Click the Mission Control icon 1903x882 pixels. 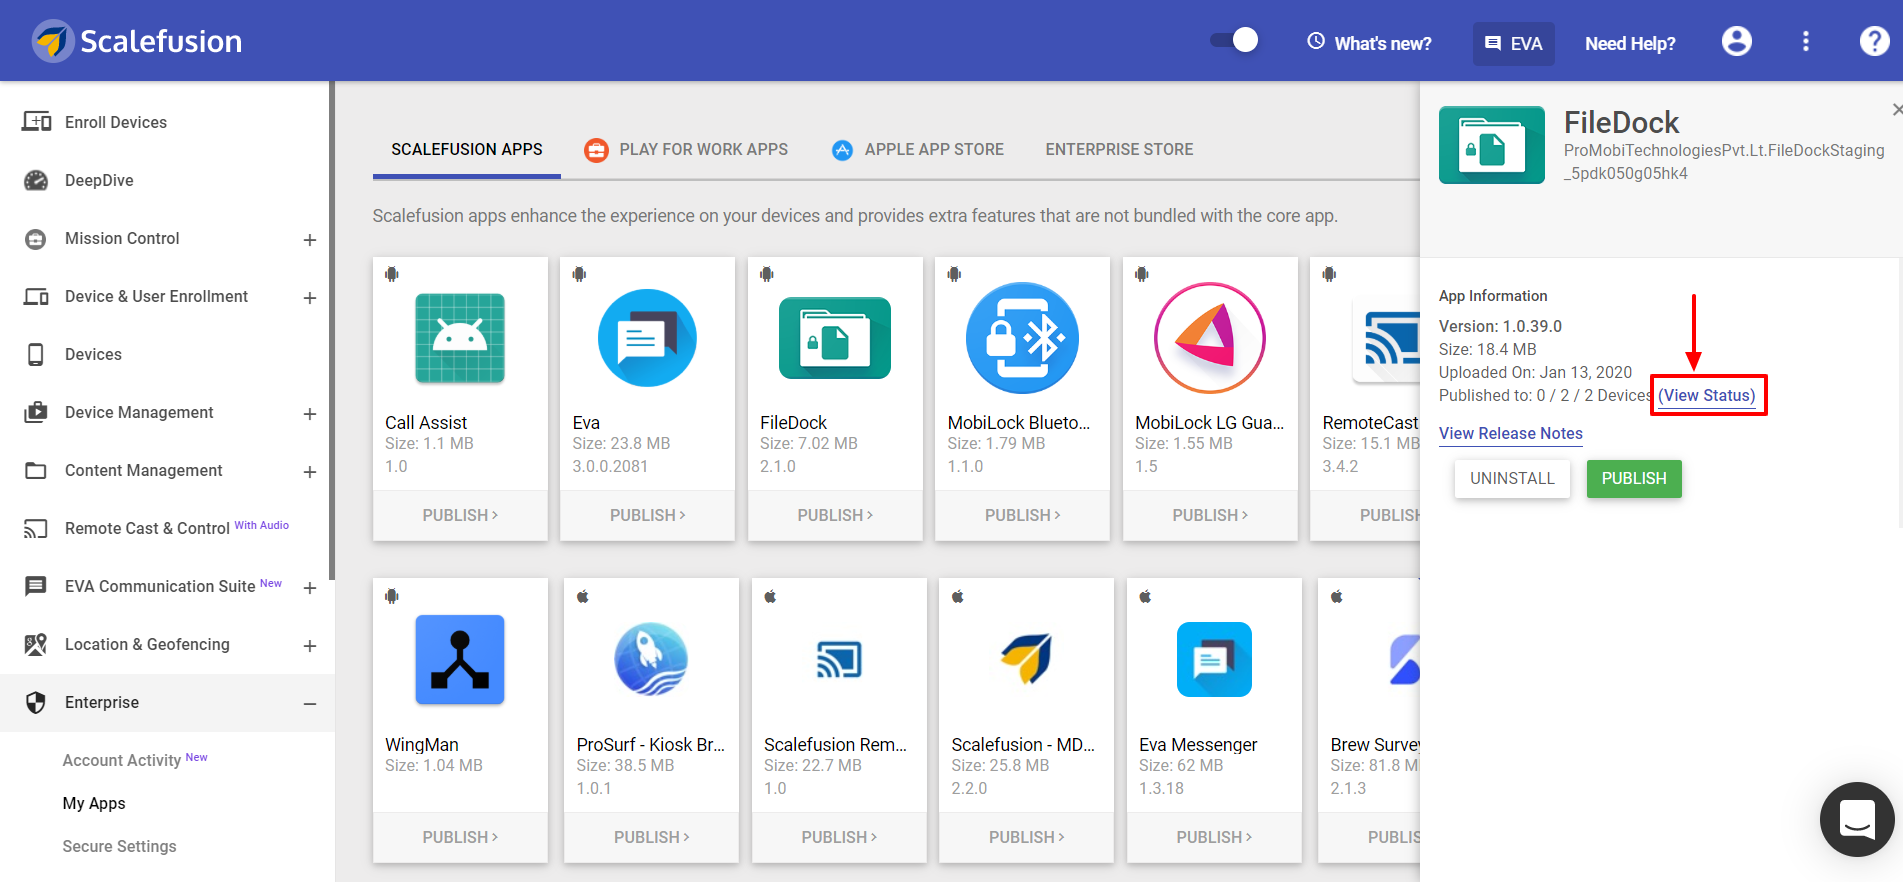coord(36,238)
